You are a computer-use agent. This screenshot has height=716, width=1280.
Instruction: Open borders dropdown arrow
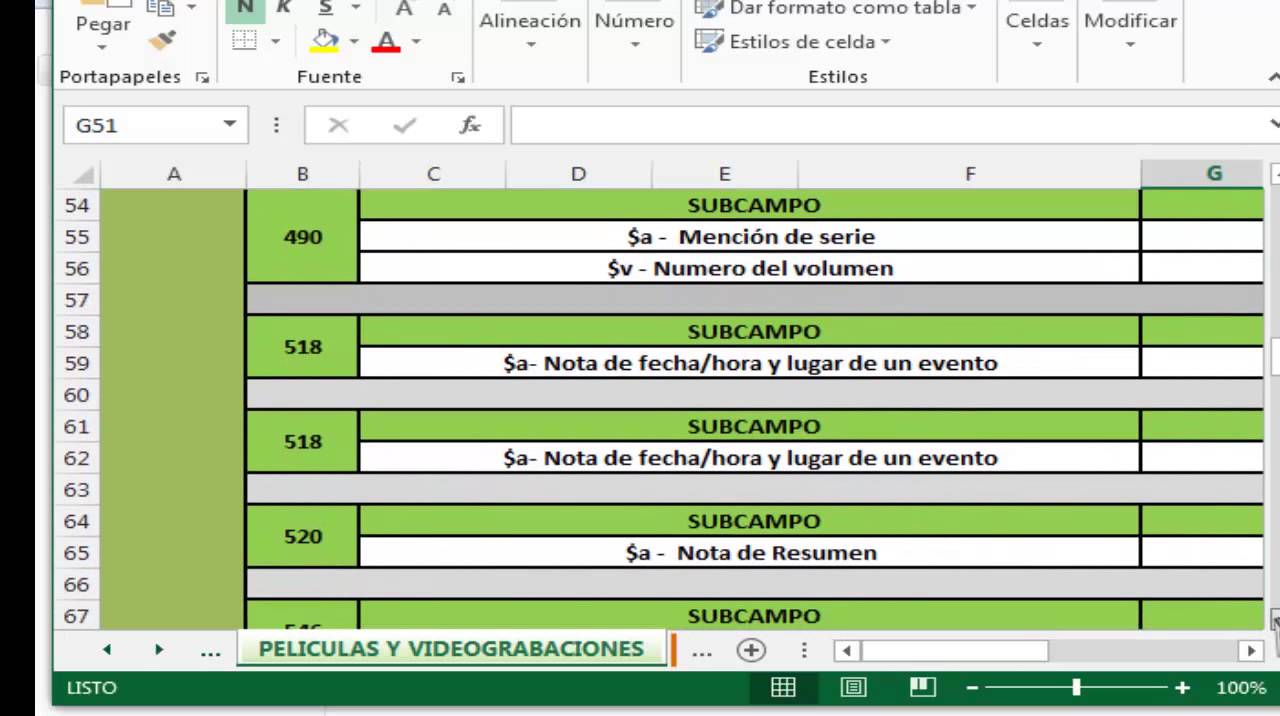tap(275, 41)
